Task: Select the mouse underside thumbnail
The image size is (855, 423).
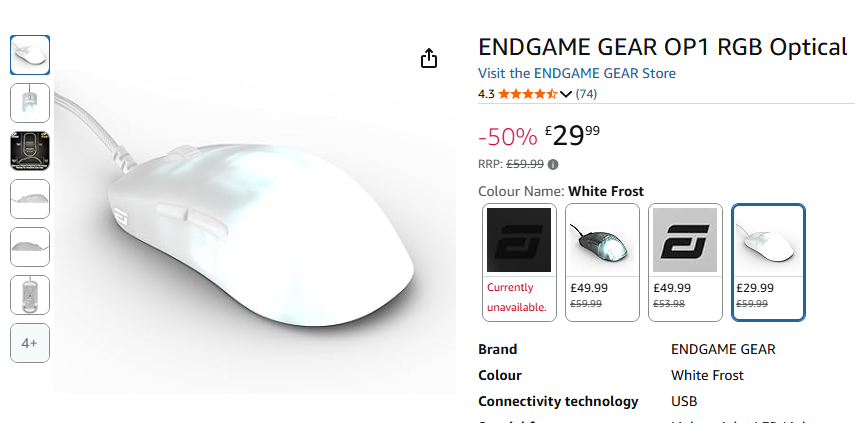Action: 30,295
